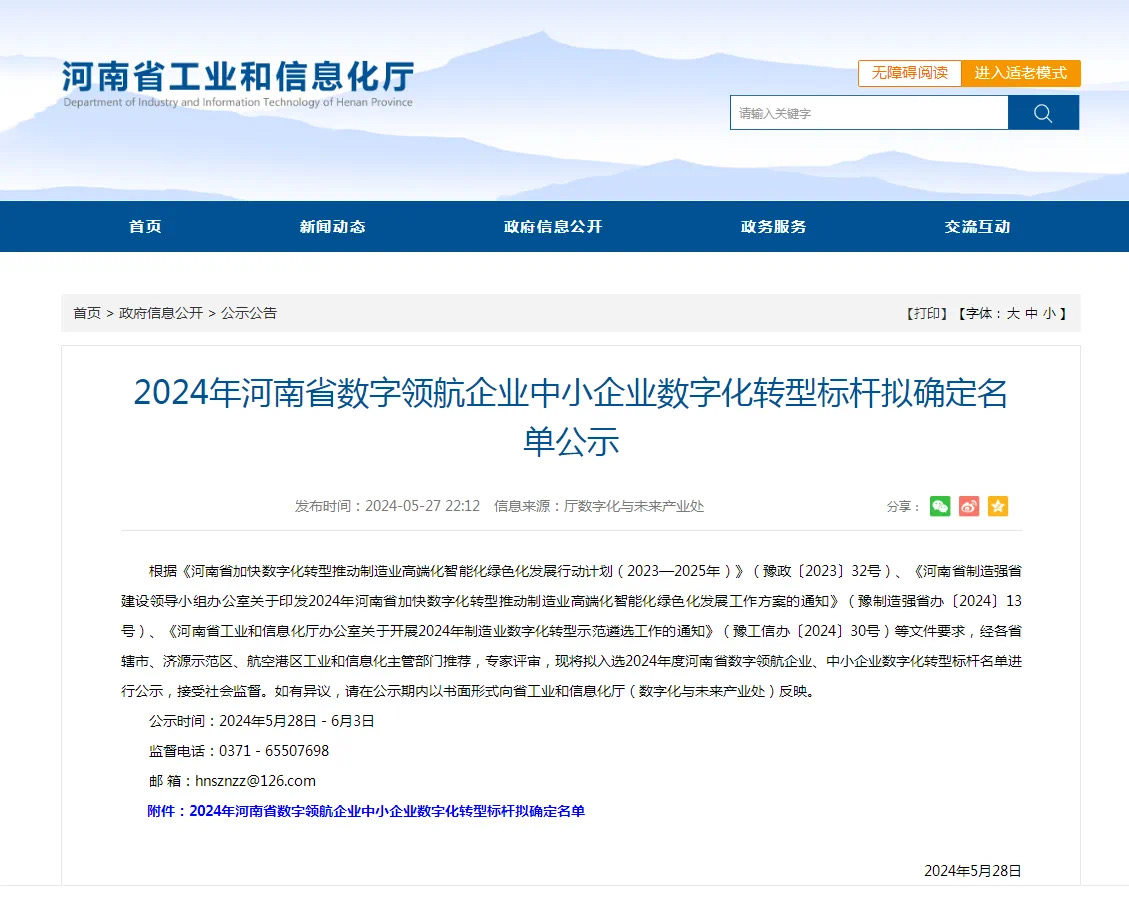Go to 公示公告 in the breadcrumb
The width and height of the screenshot is (1129, 909).
(x=249, y=313)
